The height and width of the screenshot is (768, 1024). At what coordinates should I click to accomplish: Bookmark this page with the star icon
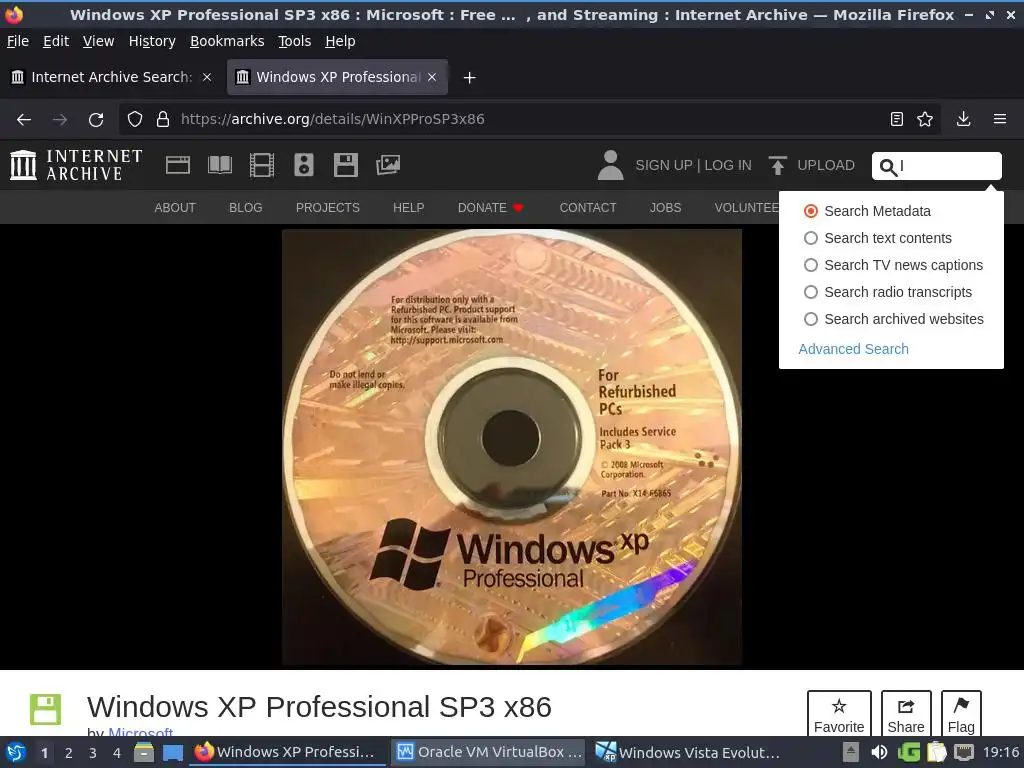pyautogui.click(x=925, y=119)
